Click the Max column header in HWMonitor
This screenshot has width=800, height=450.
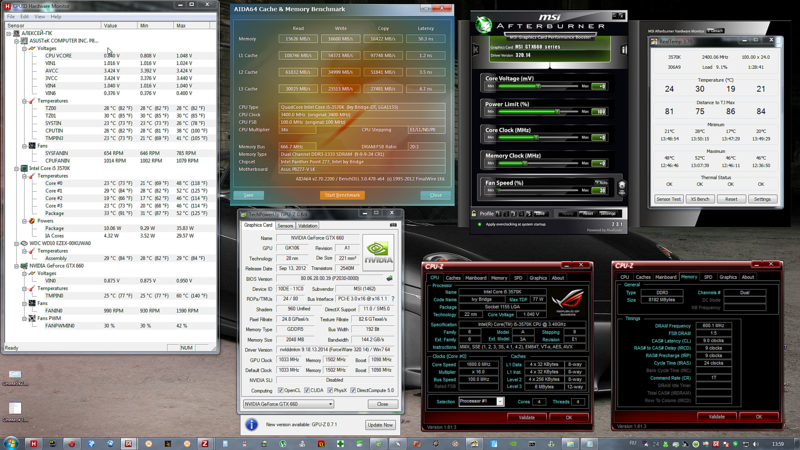coord(194,26)
